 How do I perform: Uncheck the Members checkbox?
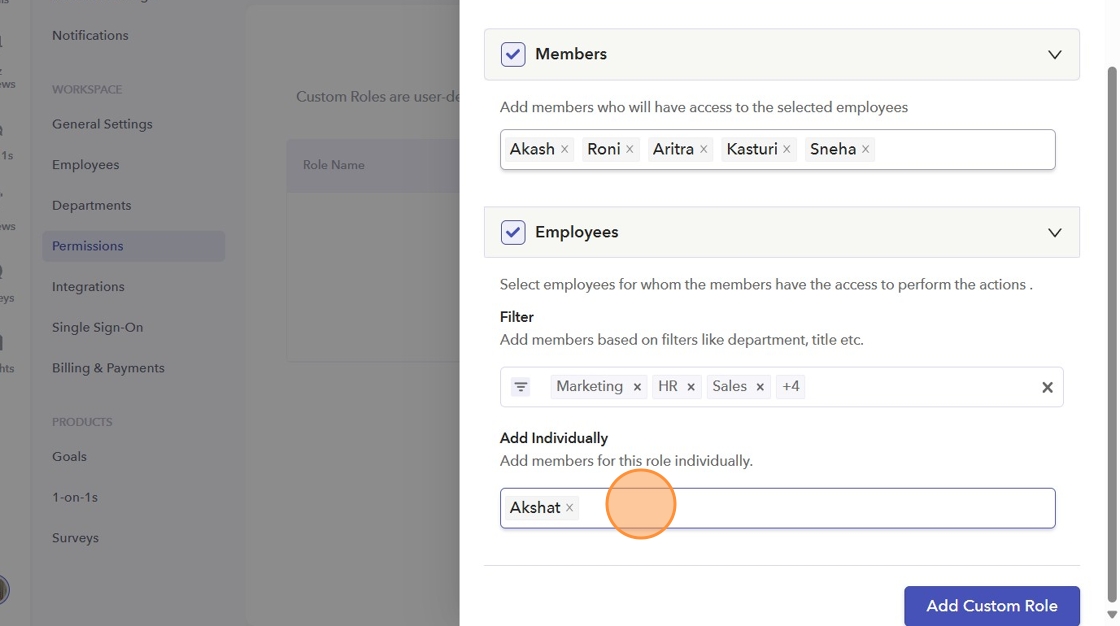(513, 54)
